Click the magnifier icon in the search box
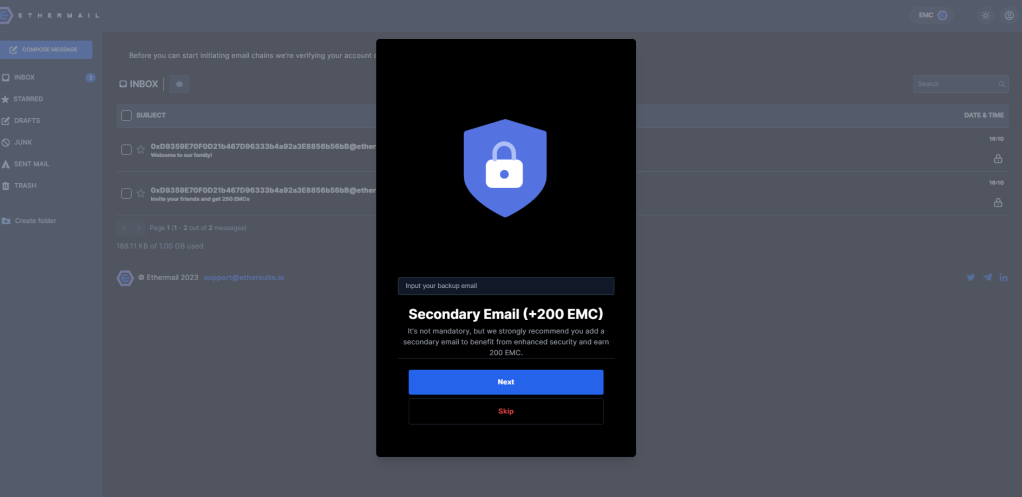Viewport: 1022px width, 497px height. (x=1002, y=84)
